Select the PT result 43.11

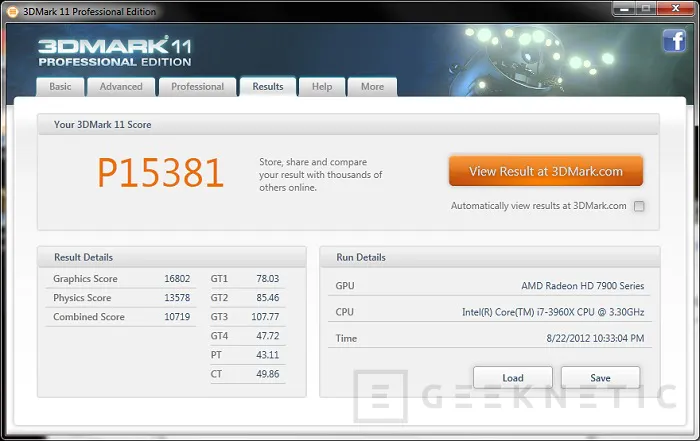(267, 355)
